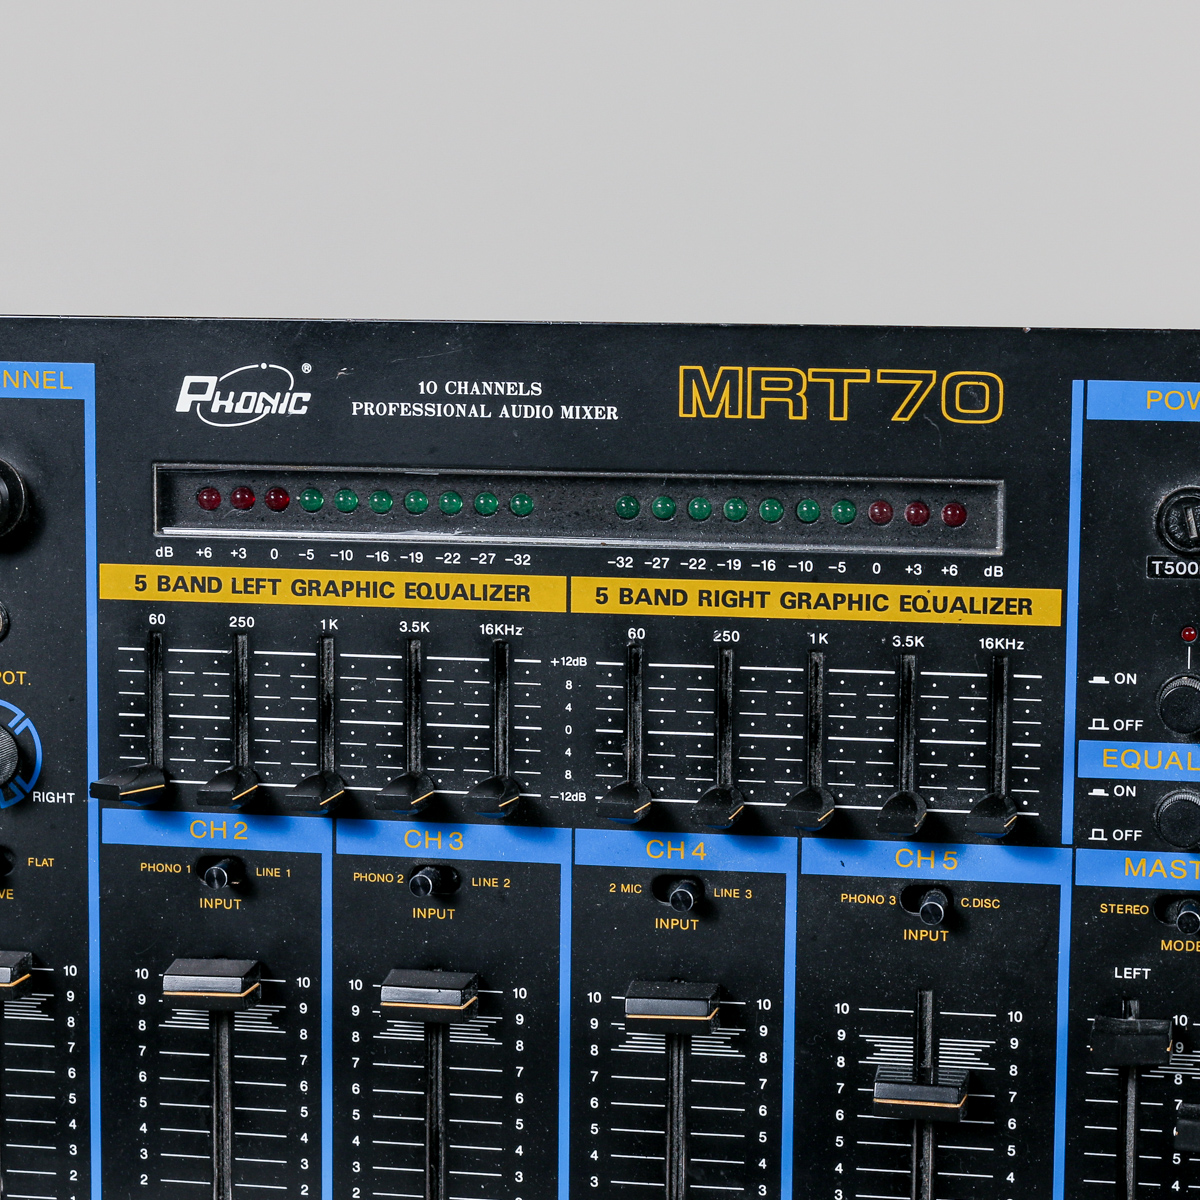Image resolution: width=1200 pixels, height=1200 pixels.
Task: Click the '5 BAND RIGHT GRAPHIC EQUALIZER' label
Action: pos(813,601)
